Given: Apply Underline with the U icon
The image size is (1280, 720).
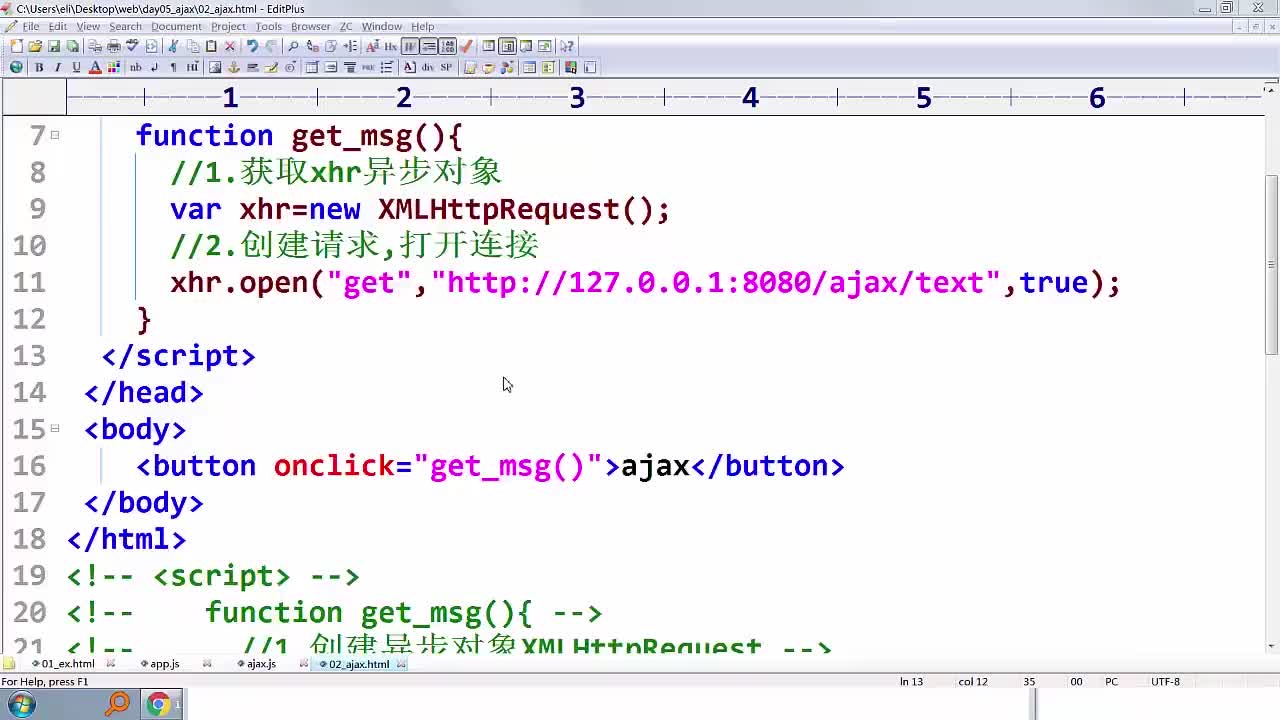Looking at the screenshot, I should [x=76, y=67].
